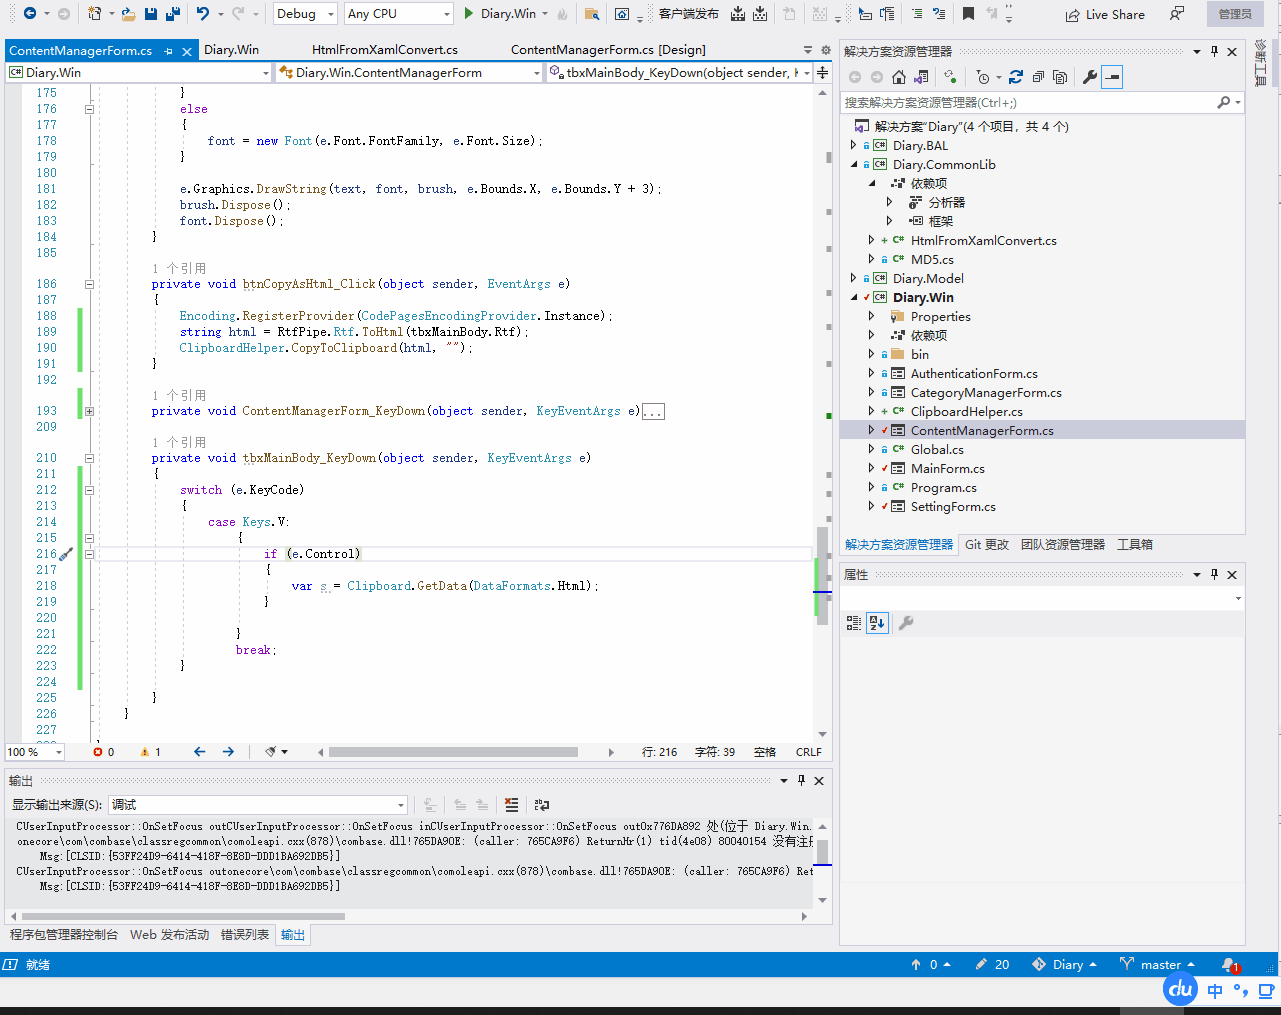Image resolution: width=1281 pixels, height=1015 pixels.
Task: Click the editor's horizontal scrollbar track
Action: tap(595, 752)
